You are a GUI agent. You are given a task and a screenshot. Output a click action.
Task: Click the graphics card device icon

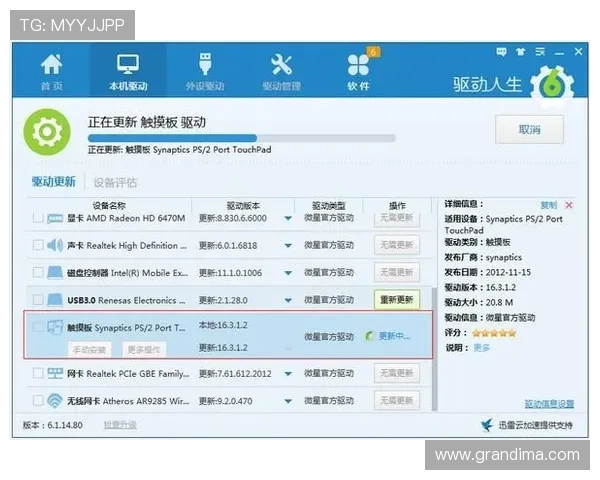[55, 219]
